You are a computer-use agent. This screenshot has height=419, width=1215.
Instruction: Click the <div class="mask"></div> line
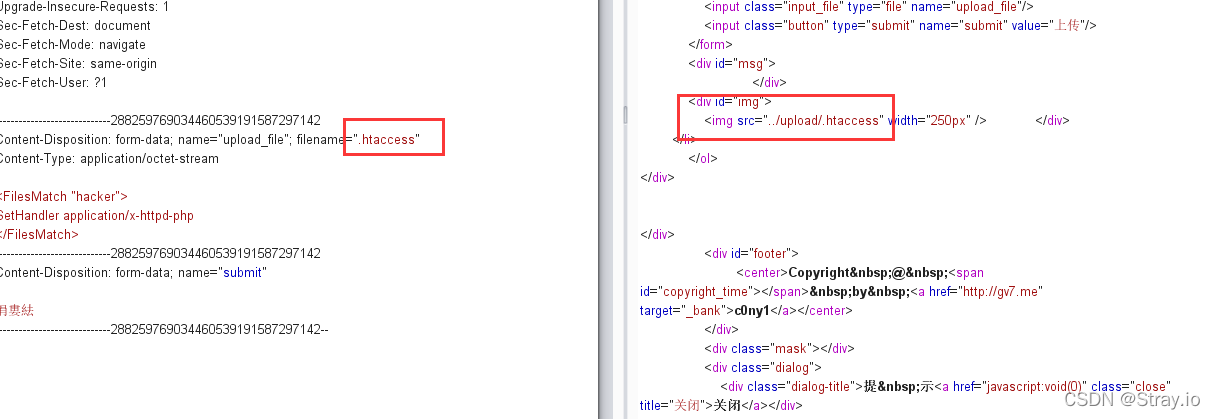[779, 349]
